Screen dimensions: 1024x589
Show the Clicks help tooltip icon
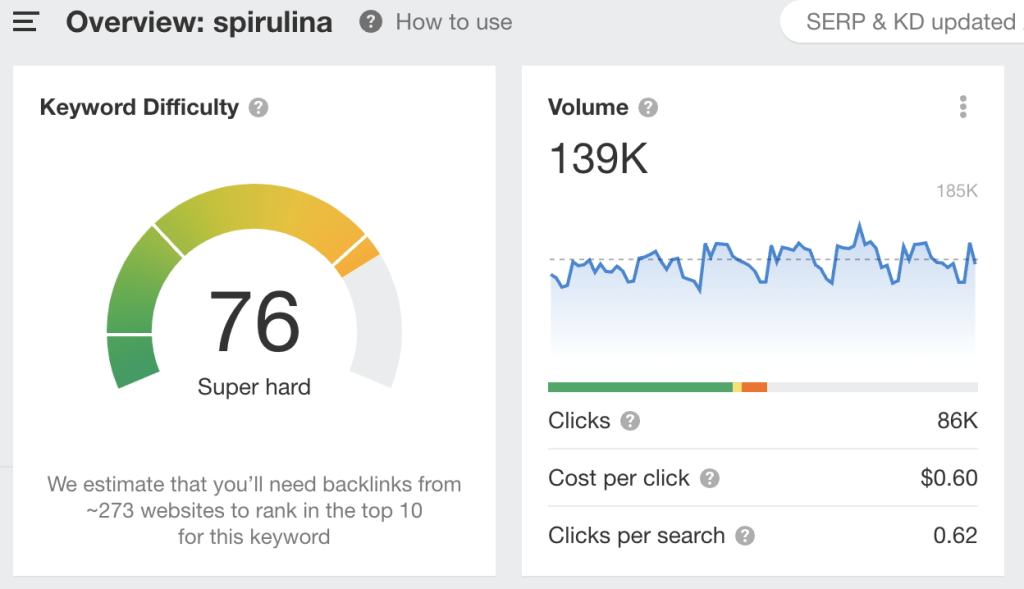tap(630, 421)
